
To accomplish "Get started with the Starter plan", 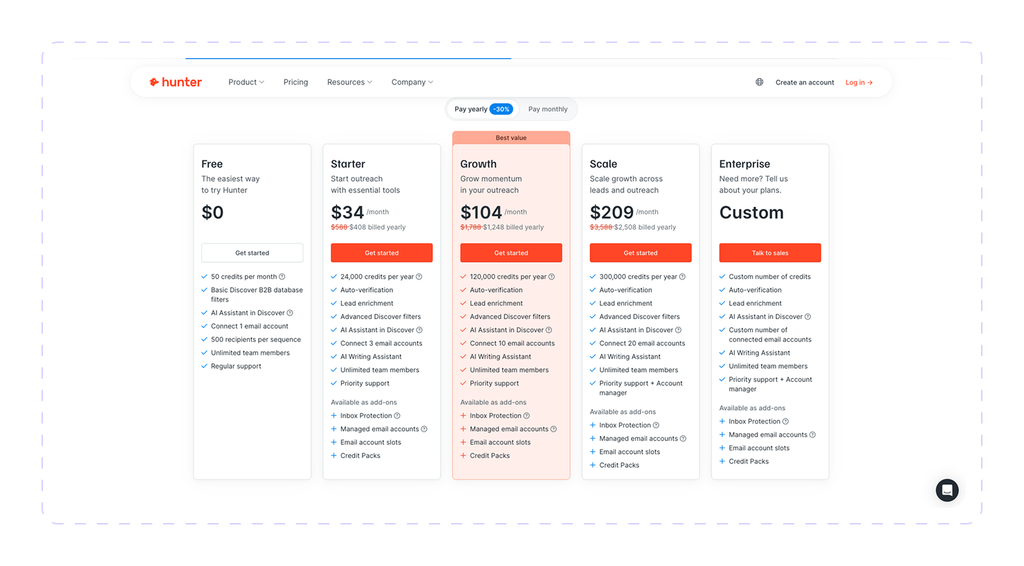I will pyautogui.click(x=381, y=253).
